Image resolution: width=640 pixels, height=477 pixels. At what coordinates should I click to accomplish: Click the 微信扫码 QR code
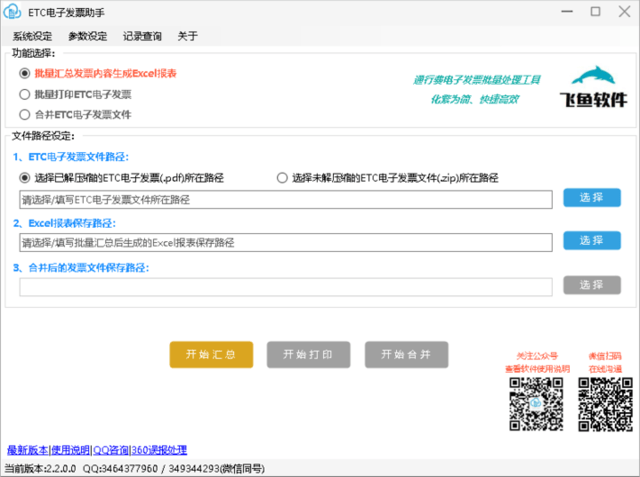click(x=605, y=404)
